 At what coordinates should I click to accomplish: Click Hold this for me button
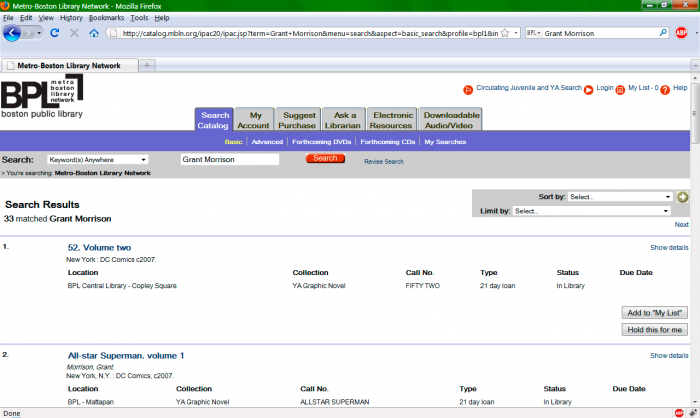[654, 330]
